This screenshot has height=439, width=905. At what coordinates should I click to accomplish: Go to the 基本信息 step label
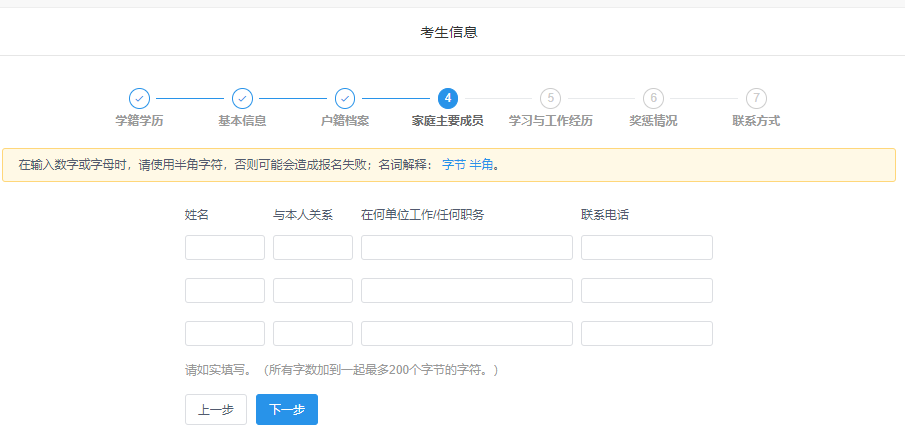pos(242,121)
